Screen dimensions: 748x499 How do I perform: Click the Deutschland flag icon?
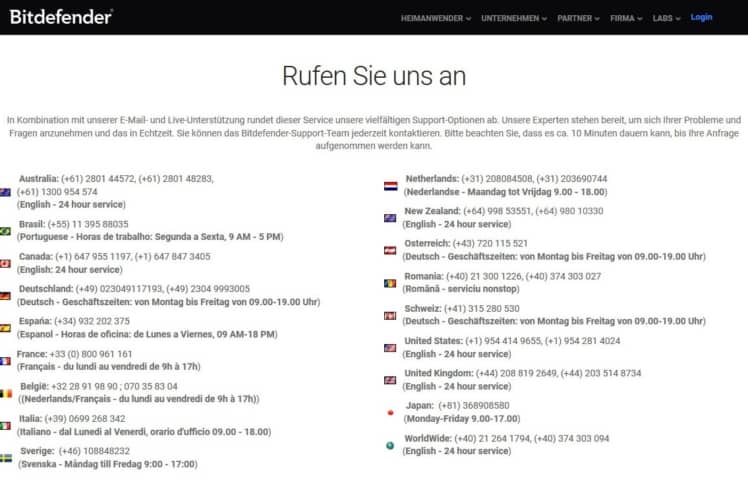(5, 296)
